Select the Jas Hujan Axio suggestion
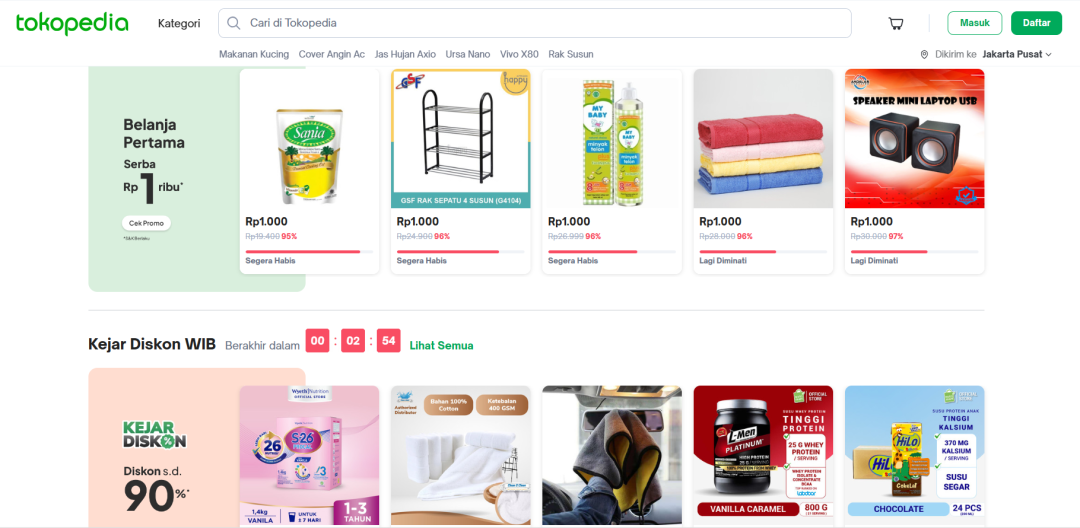Screen dimensions: 1080x528 tap(405, 54)
